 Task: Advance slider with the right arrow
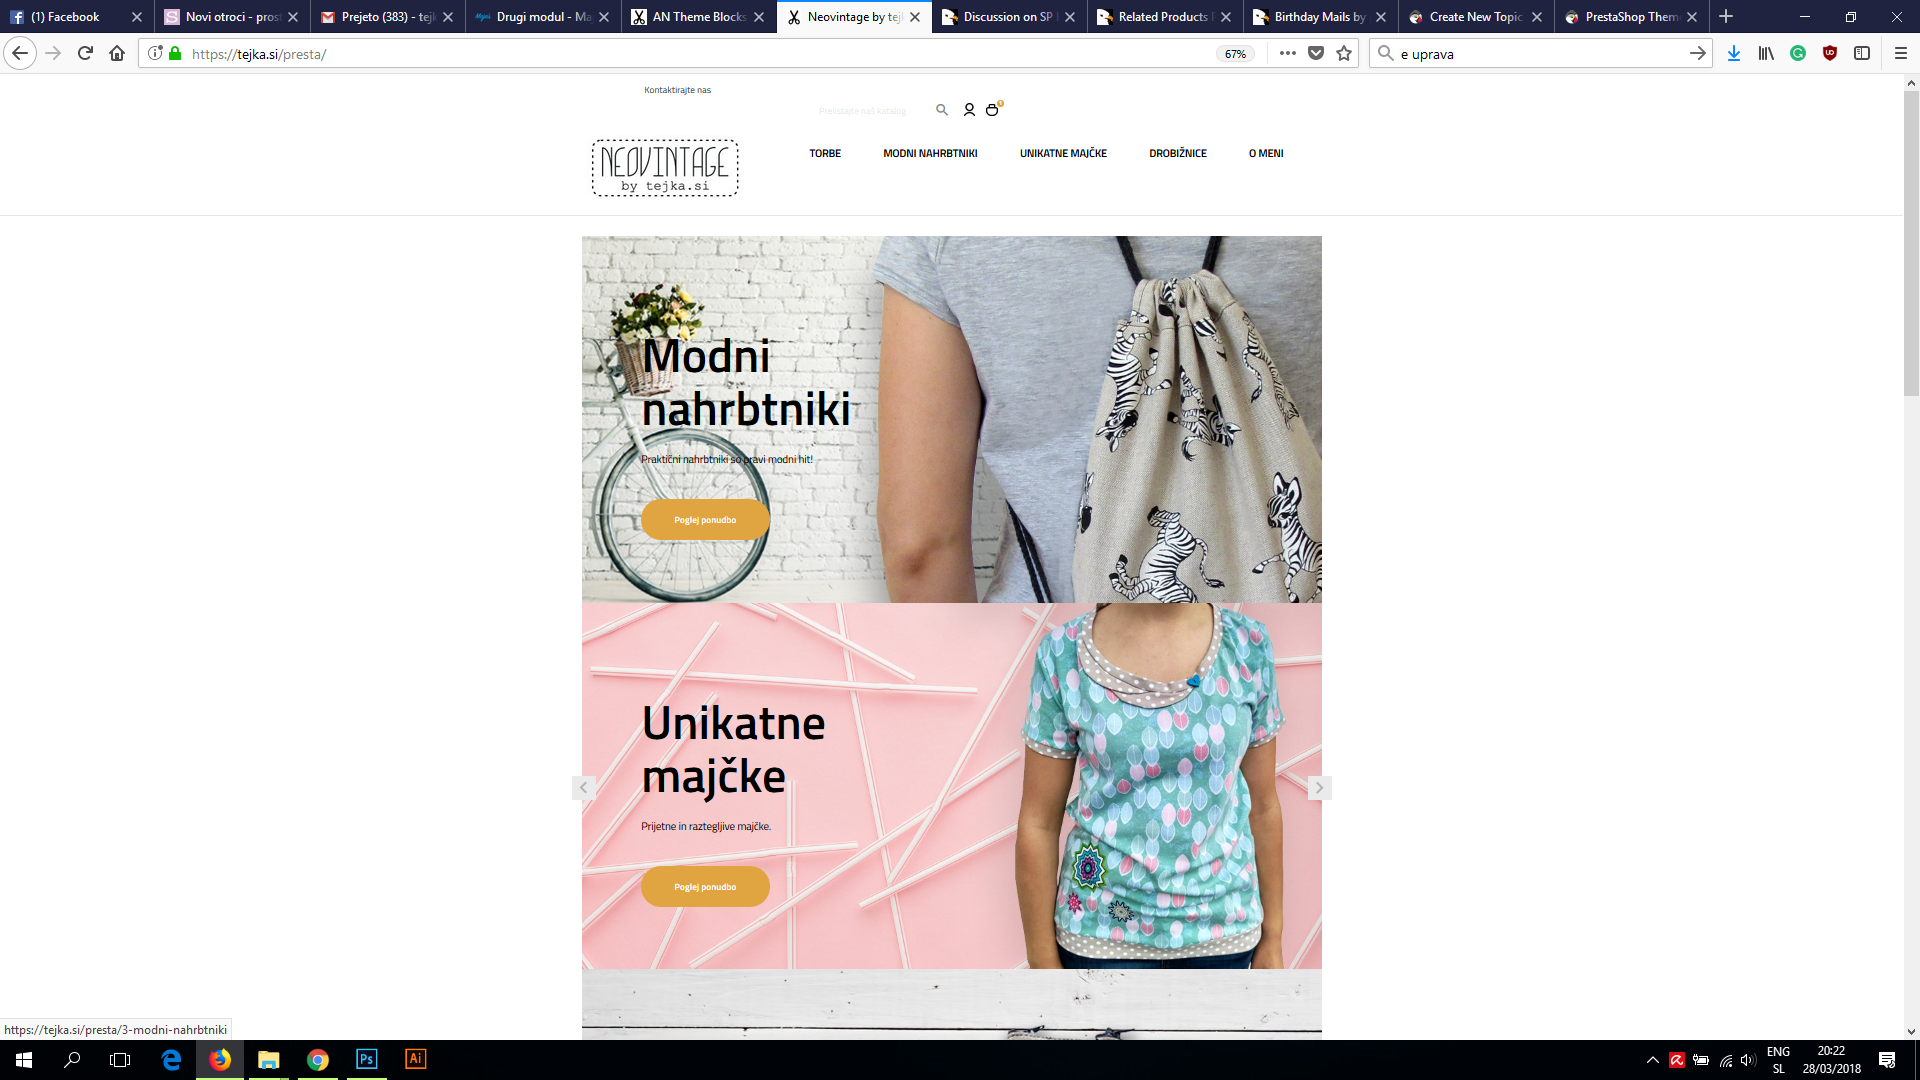click(1319, 788)
